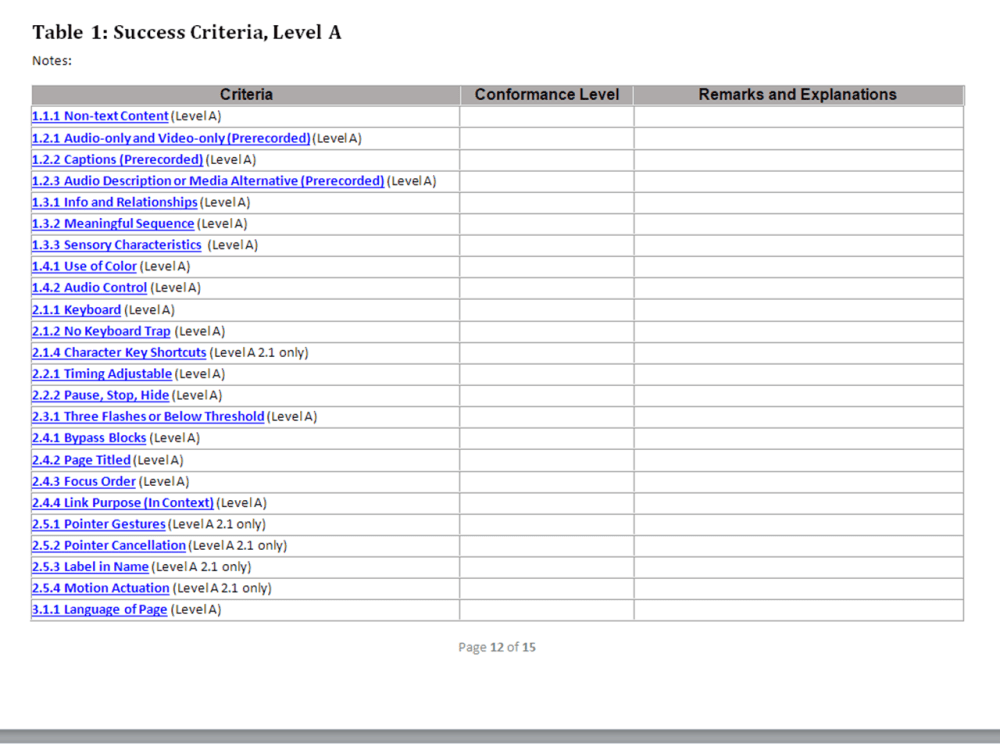This screenshot has width=1000, height=750.
Task: Follow the 2.5.4 Motion Actuation link
Action: (x=101, y=588)
